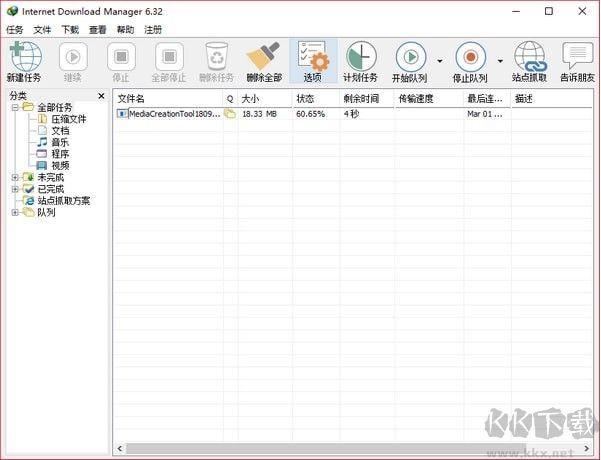601x460 pixels.
Task: Collapse the 全部任务 tree node
Action: [x=15, y=107]
